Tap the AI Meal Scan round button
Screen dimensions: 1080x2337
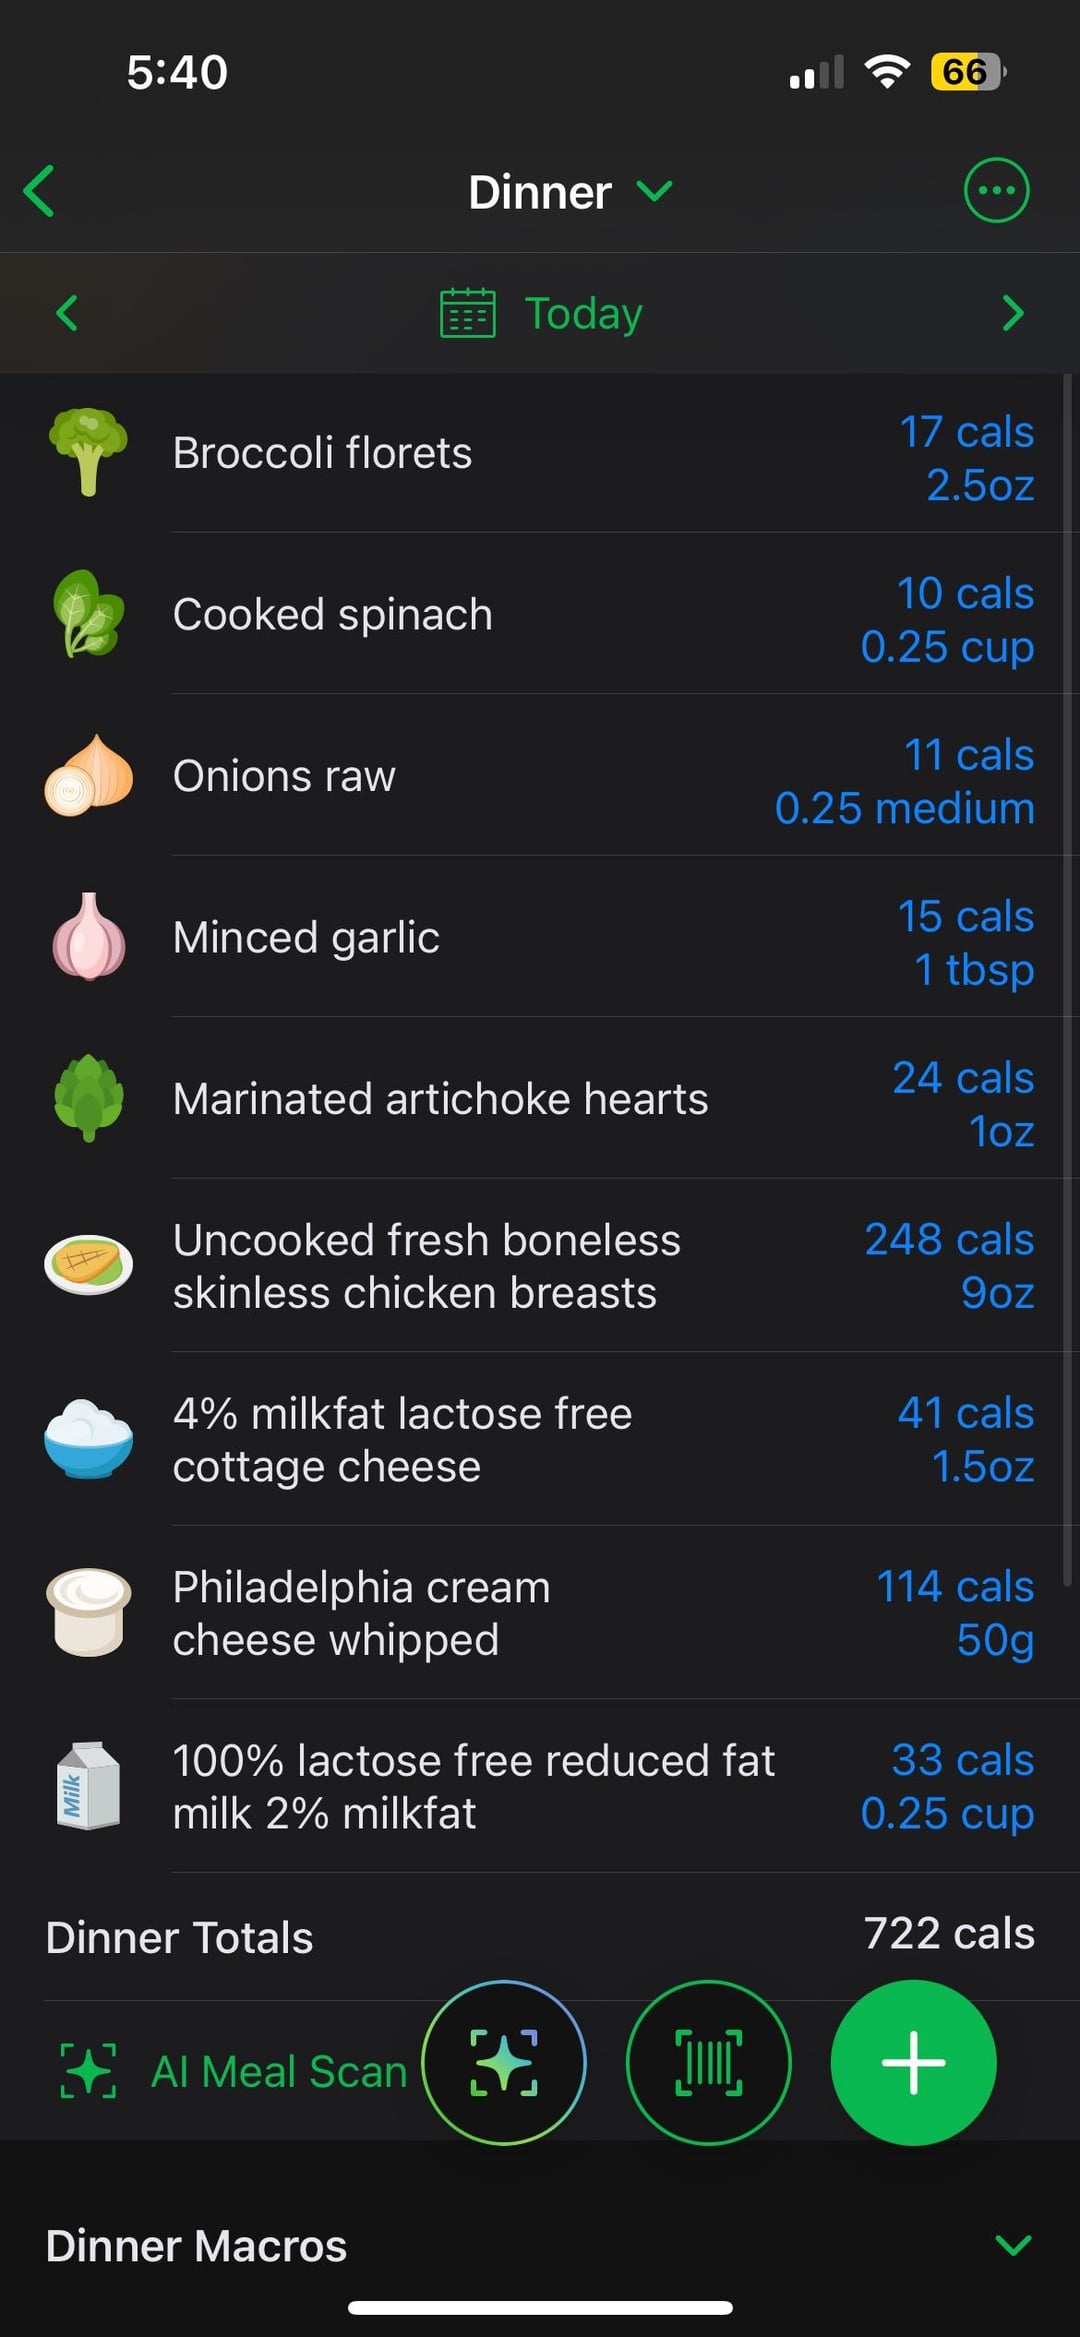[x=504, y=2062]
